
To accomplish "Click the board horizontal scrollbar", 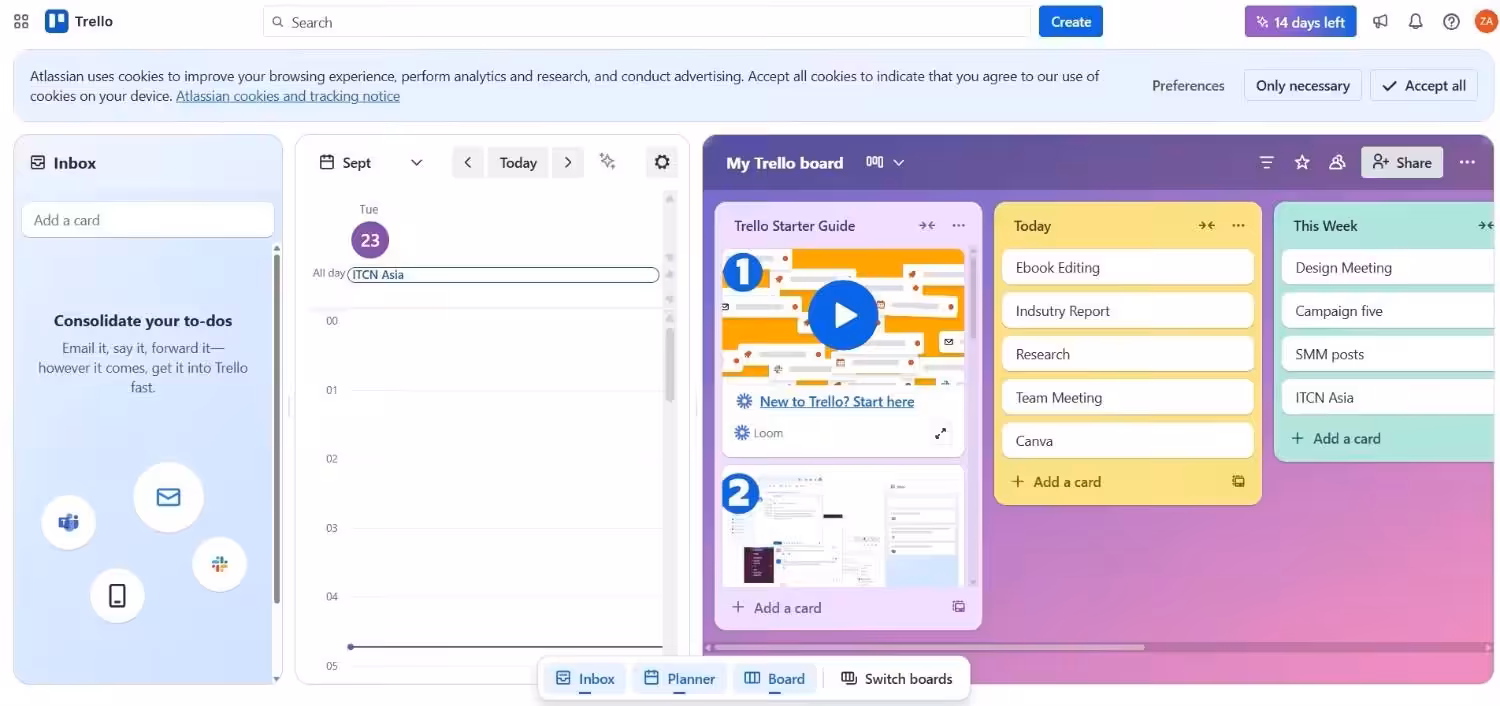I will tap(927, 647).
